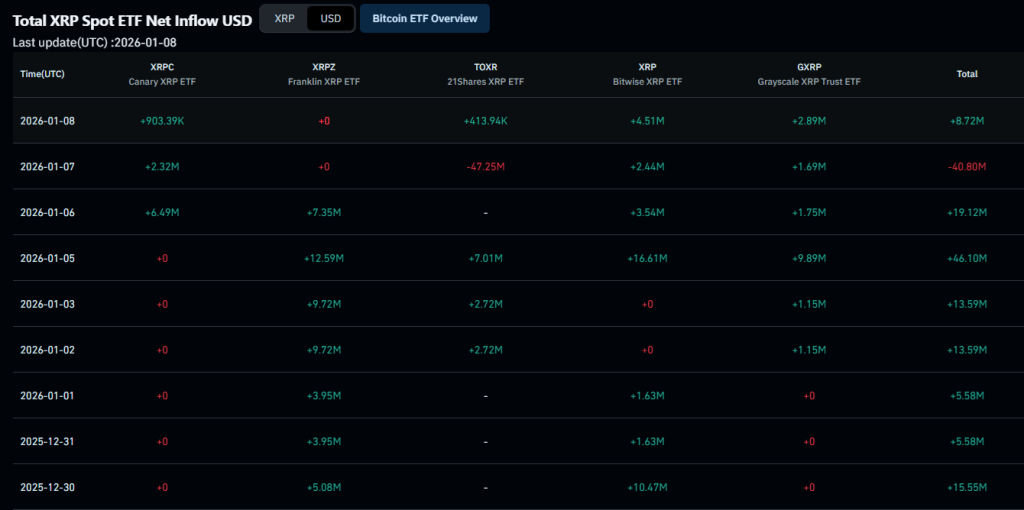Click the +8.72M total value
Image resolution: width=1024 pixels, height=510 pixels.
(967, 121)
